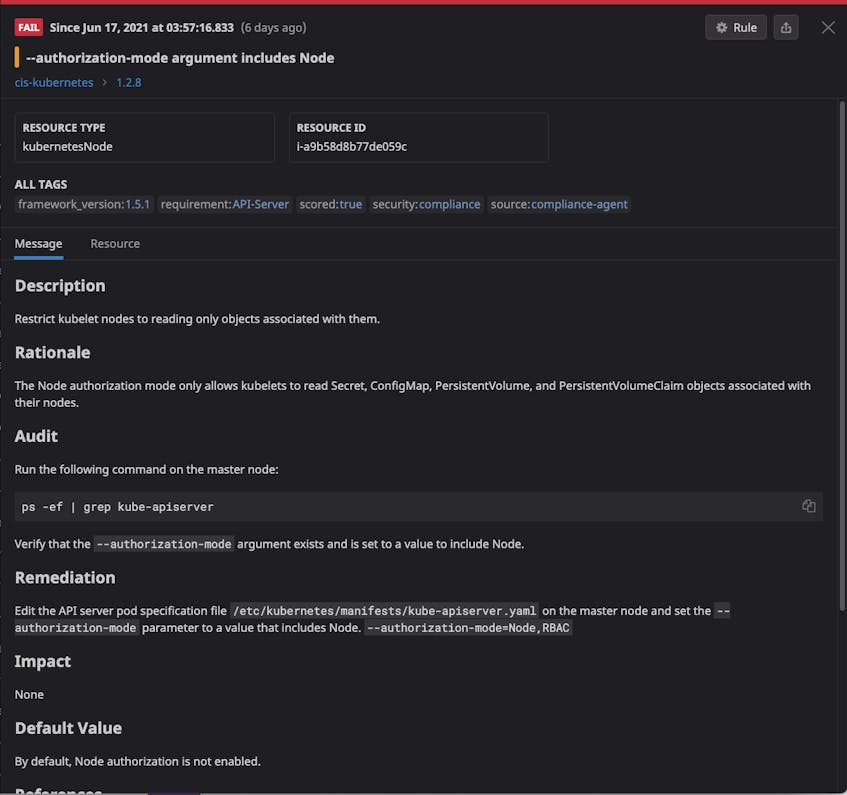Click the requirement:API-Server tag
Image resolution: width=847 pixels, height=795 pixels.
(225, 204)
